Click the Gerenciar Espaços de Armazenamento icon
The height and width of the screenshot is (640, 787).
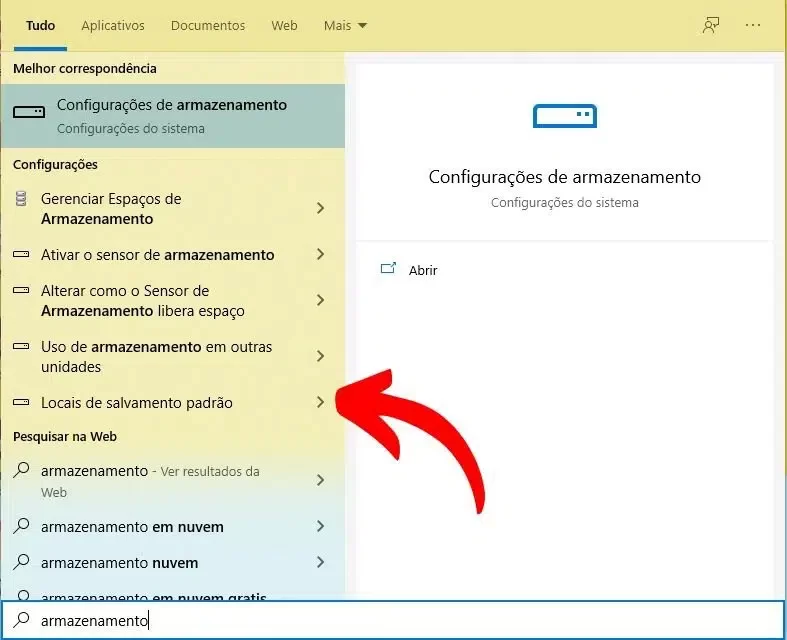point(21,199)
